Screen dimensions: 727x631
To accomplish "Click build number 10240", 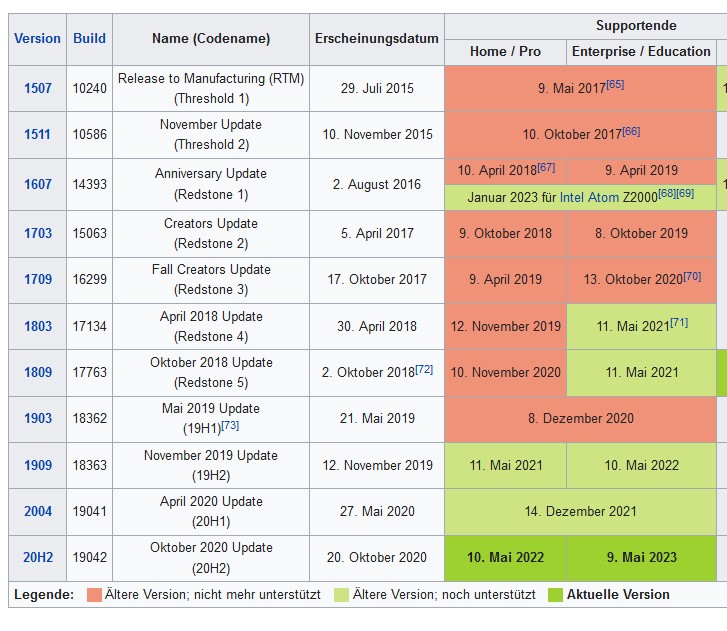I will tap(89, 89).
